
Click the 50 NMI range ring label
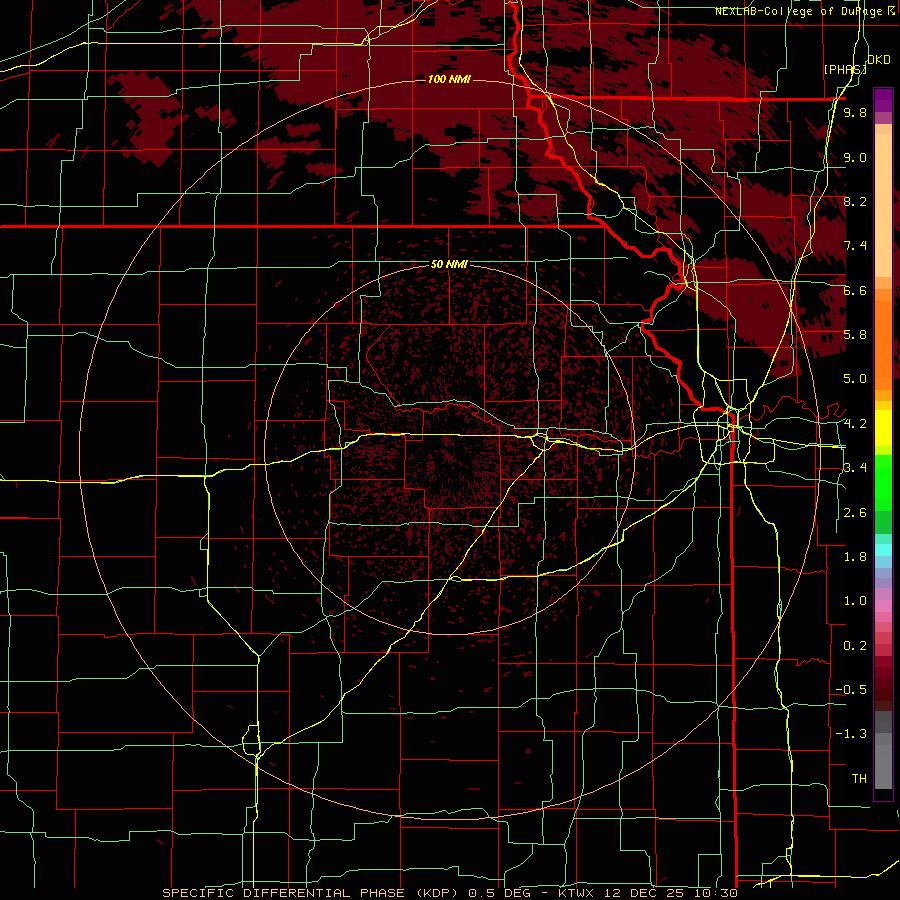pyautogui.click(x=449, y=264)
